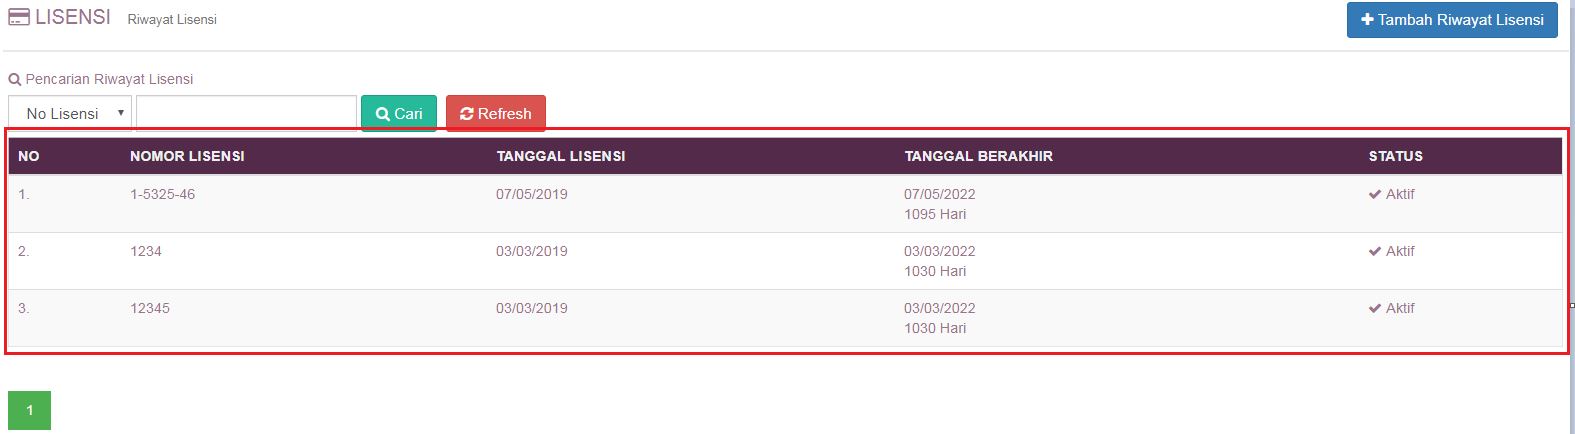1575x434 pixels.
Task: Click the magnifier icon beside Pencarian Riwayat Lisensi
Action: (14, 80)
